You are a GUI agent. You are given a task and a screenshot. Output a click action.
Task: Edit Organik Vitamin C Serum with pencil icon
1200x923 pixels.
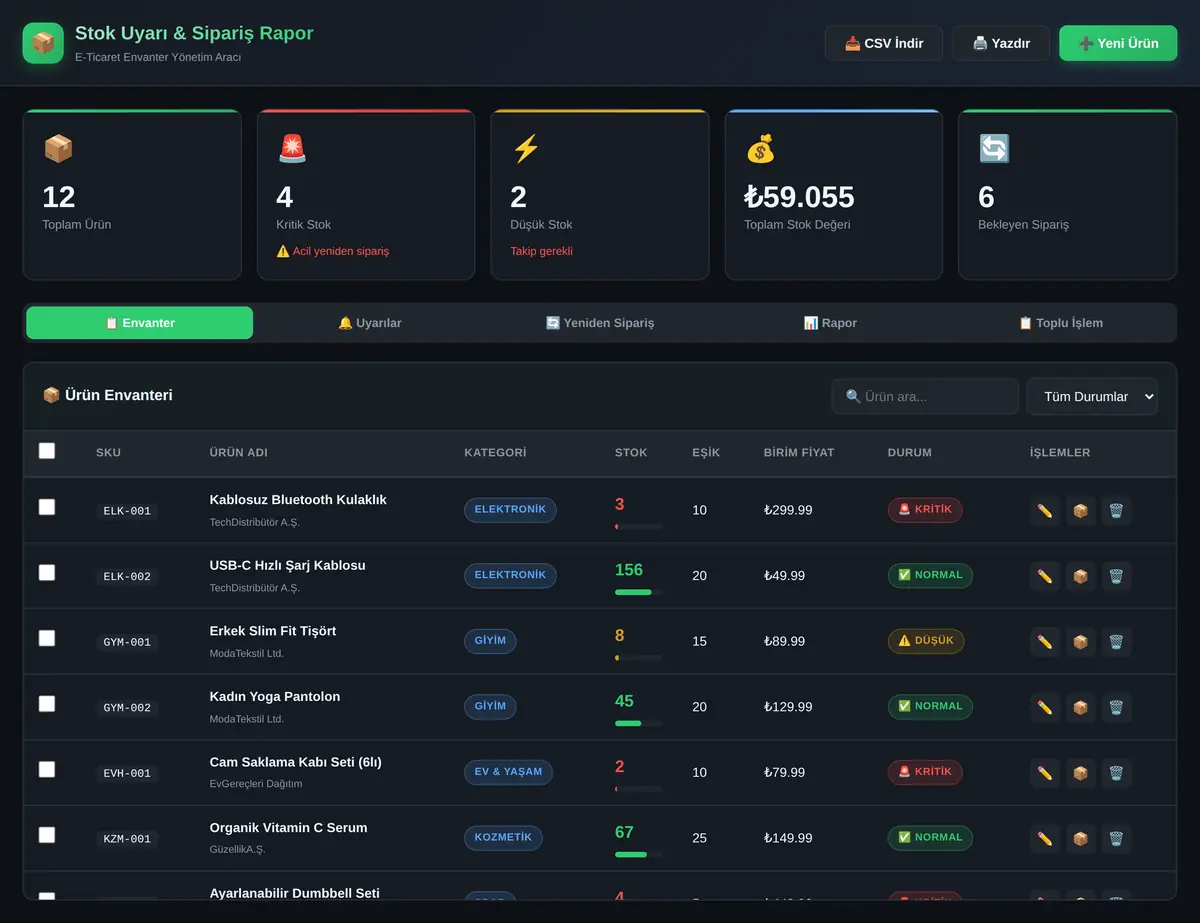pos(1045,838)
